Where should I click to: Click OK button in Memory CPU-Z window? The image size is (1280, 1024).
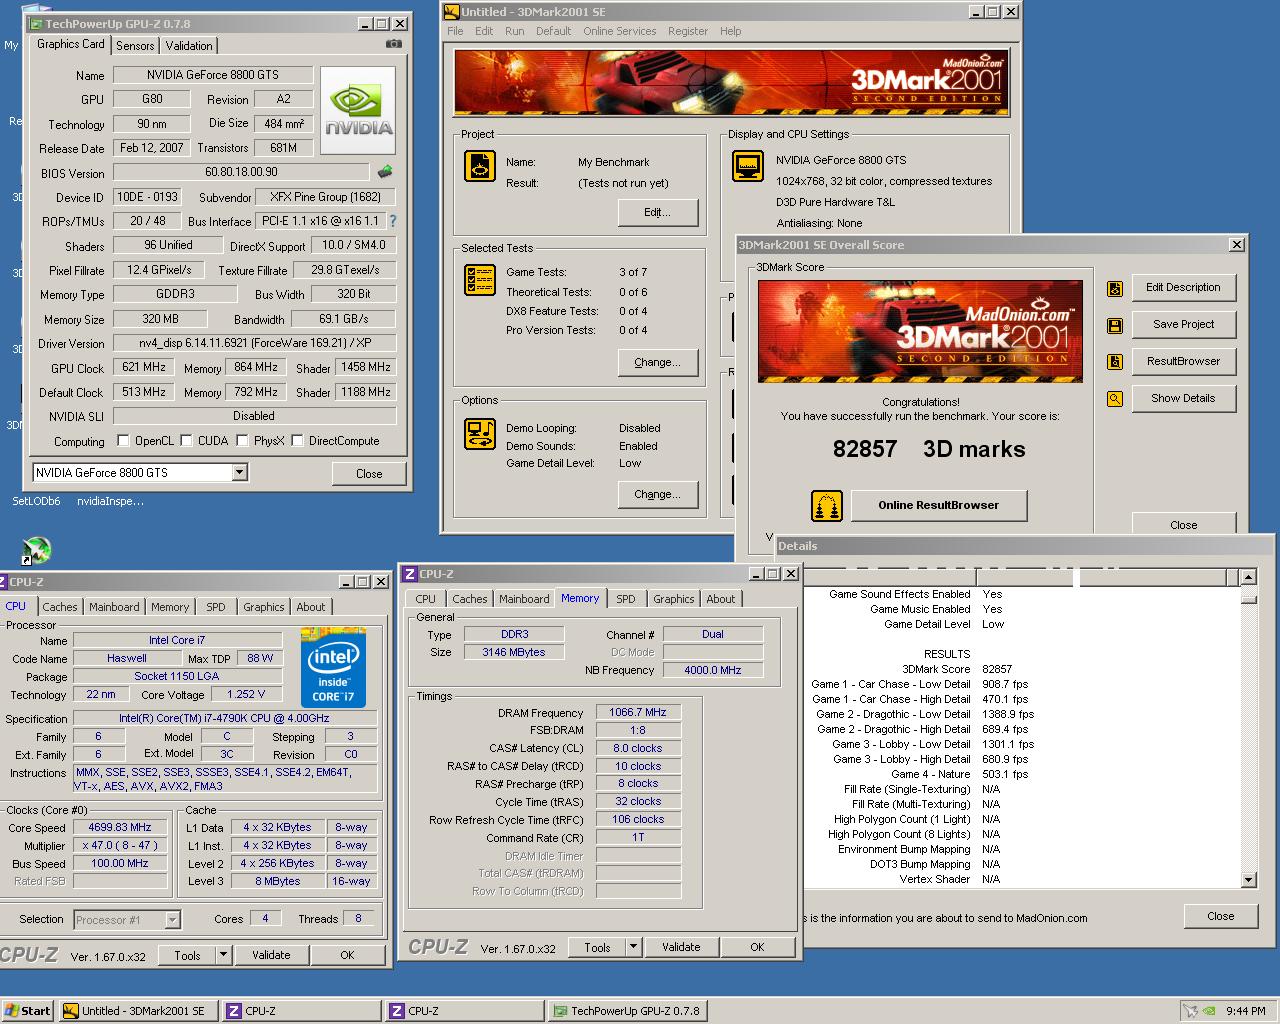[757, 947]
